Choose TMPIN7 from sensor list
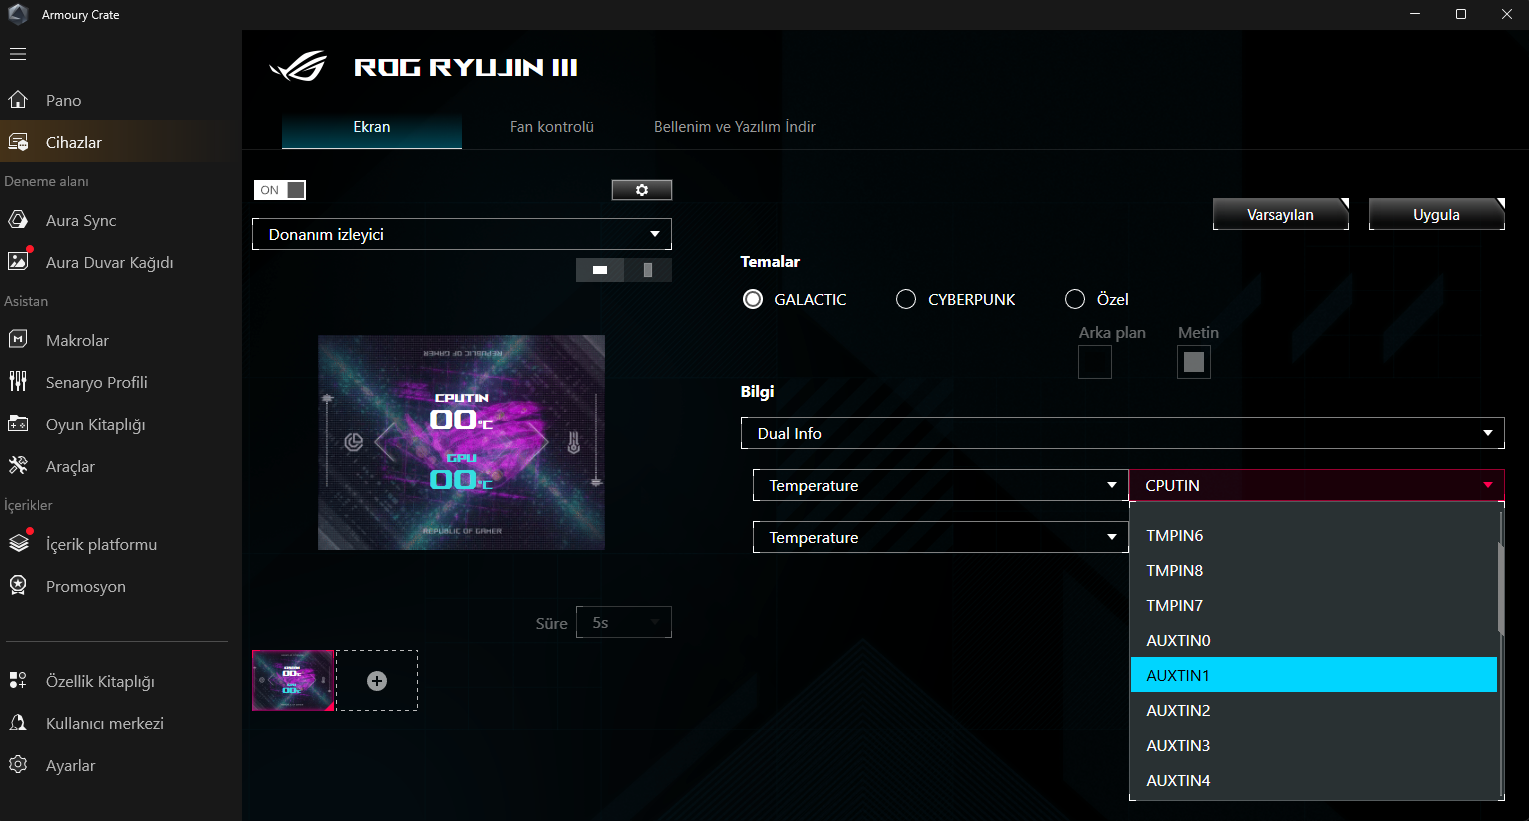 1314,605
